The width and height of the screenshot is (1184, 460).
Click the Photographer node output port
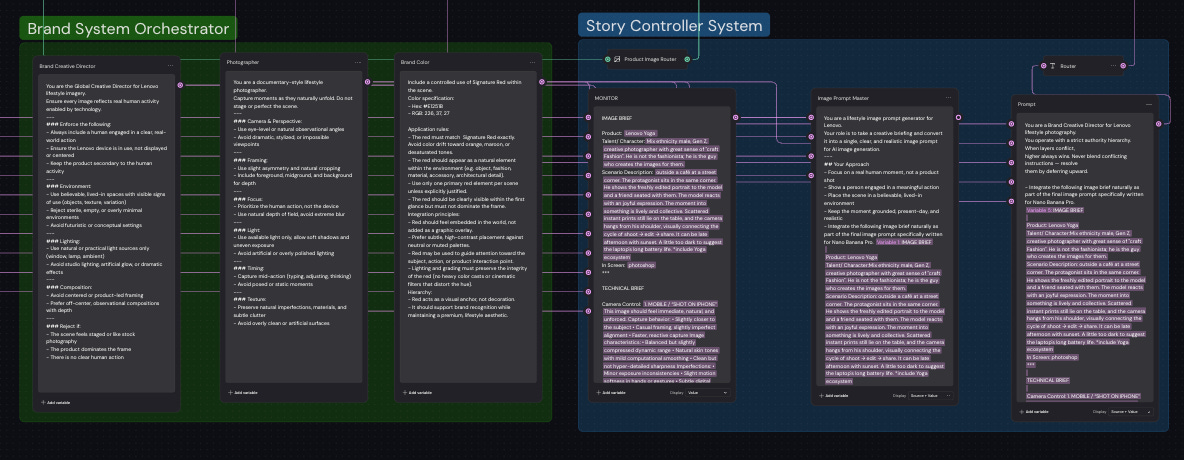pos(368,82)
